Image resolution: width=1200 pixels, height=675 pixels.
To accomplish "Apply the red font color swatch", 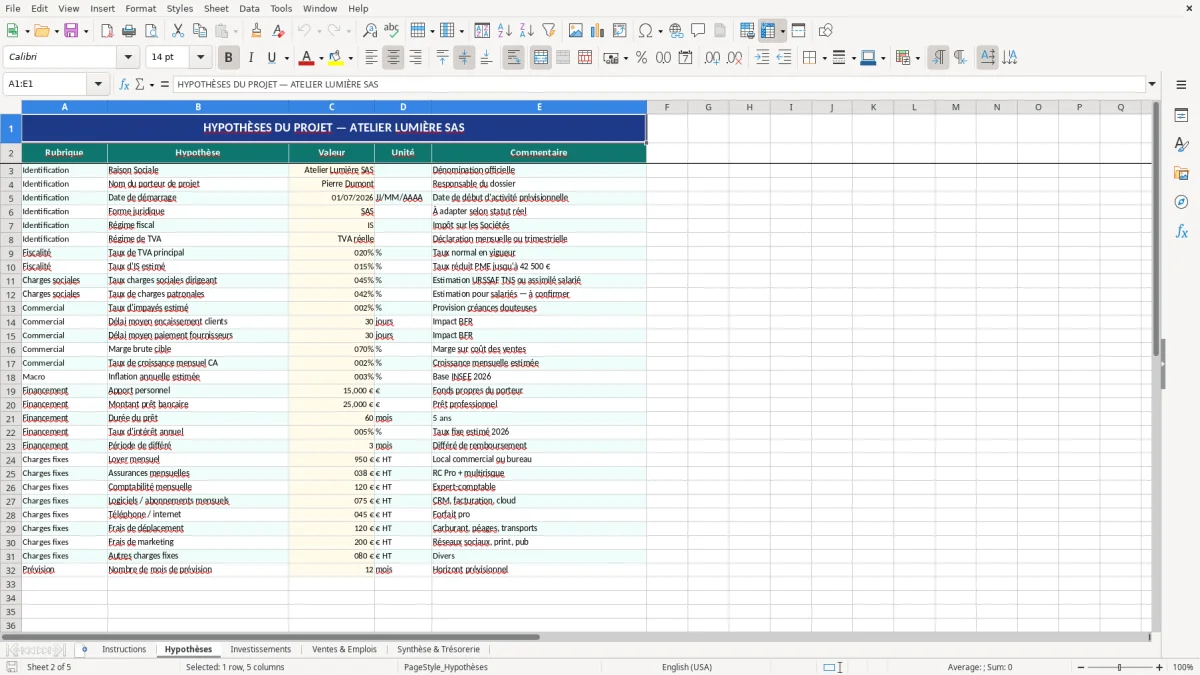I will click(x=307, y=58).
